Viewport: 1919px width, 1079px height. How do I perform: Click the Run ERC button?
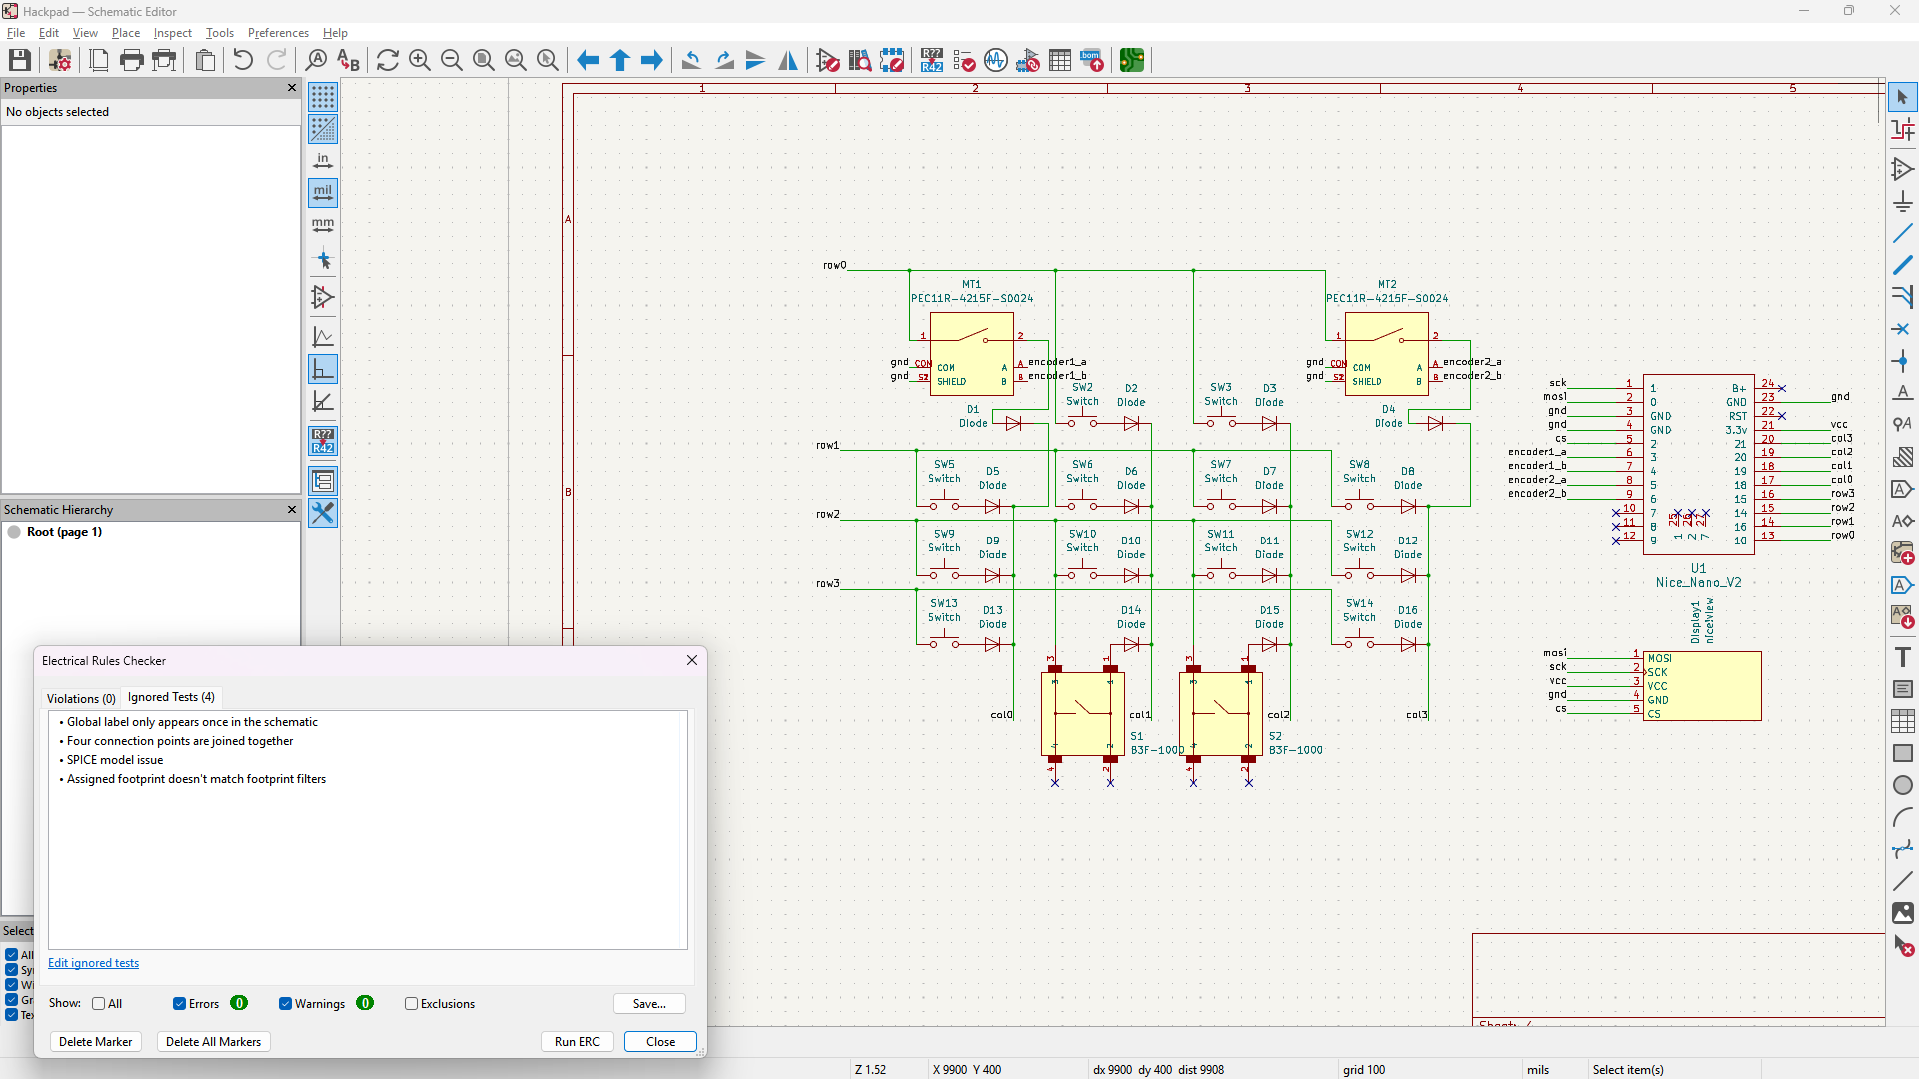pos(577,1041)
